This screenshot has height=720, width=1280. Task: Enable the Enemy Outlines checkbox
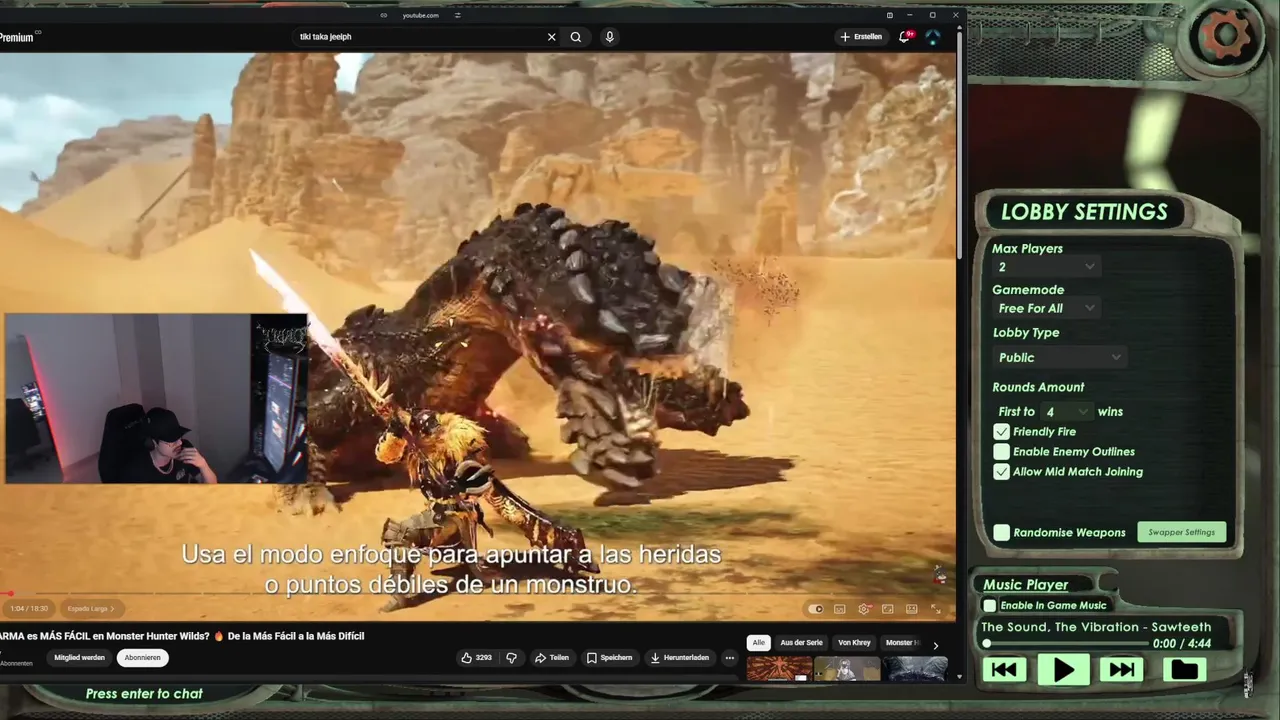point(1001,452)
